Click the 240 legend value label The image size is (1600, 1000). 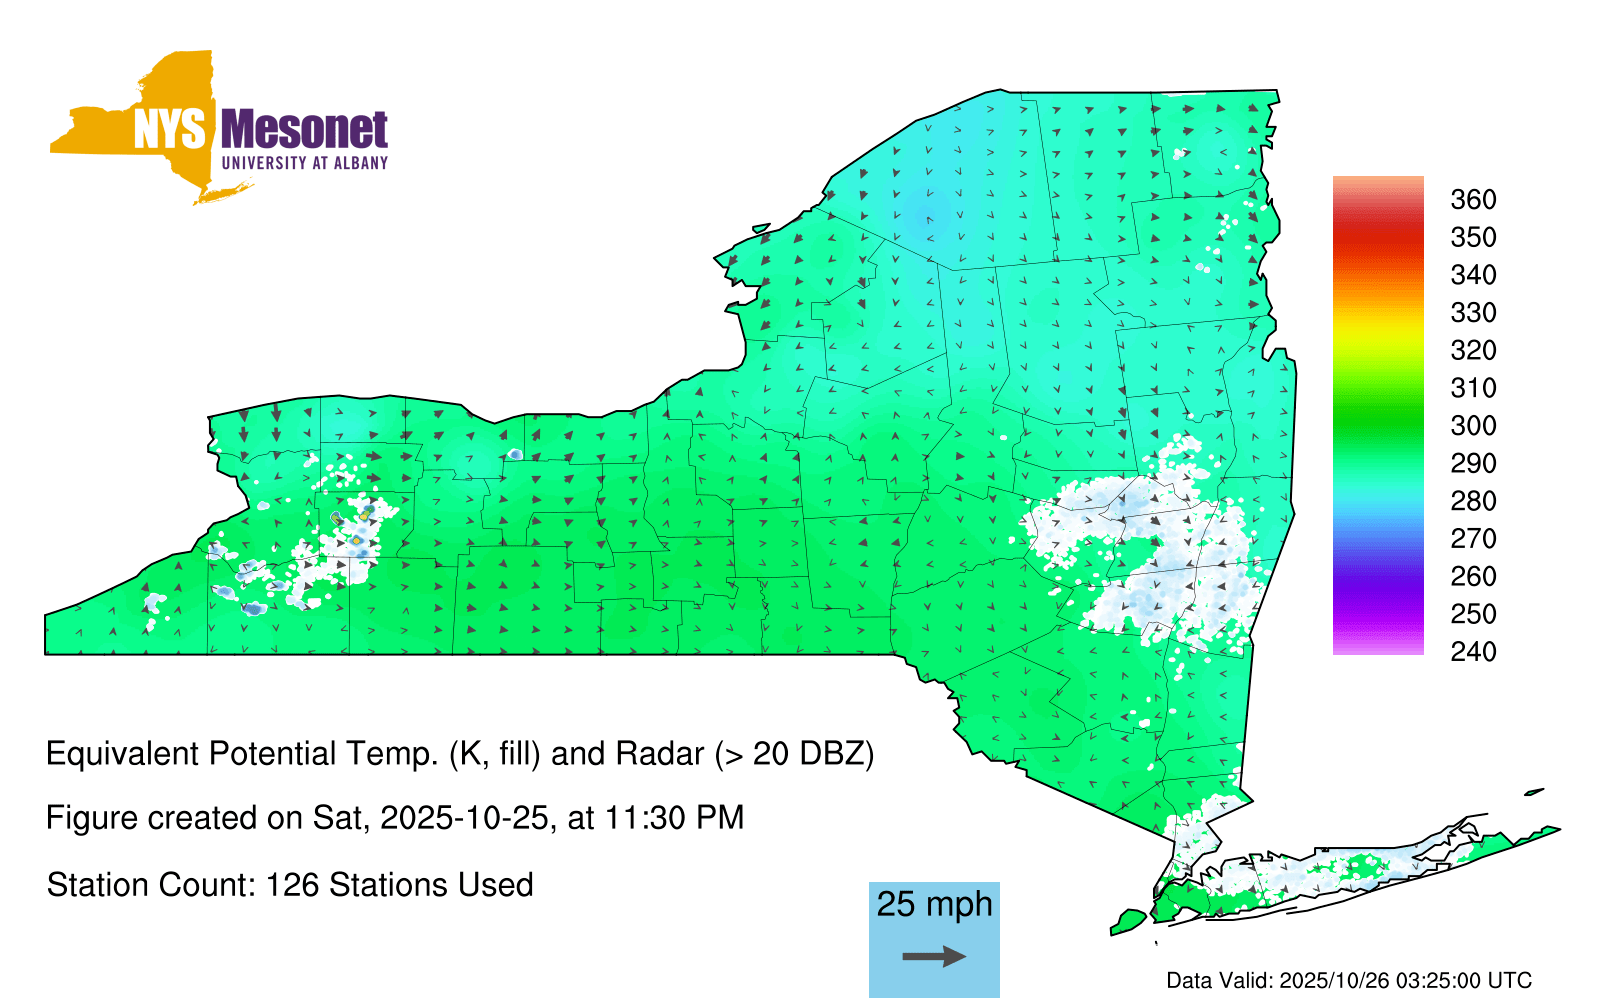point(1473,652)
